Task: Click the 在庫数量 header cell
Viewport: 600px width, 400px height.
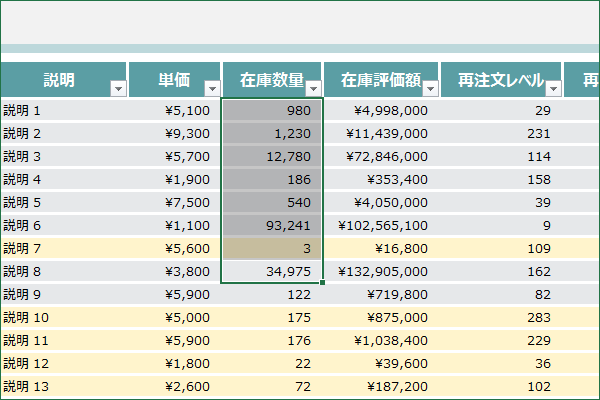Action: coord(272,80)
